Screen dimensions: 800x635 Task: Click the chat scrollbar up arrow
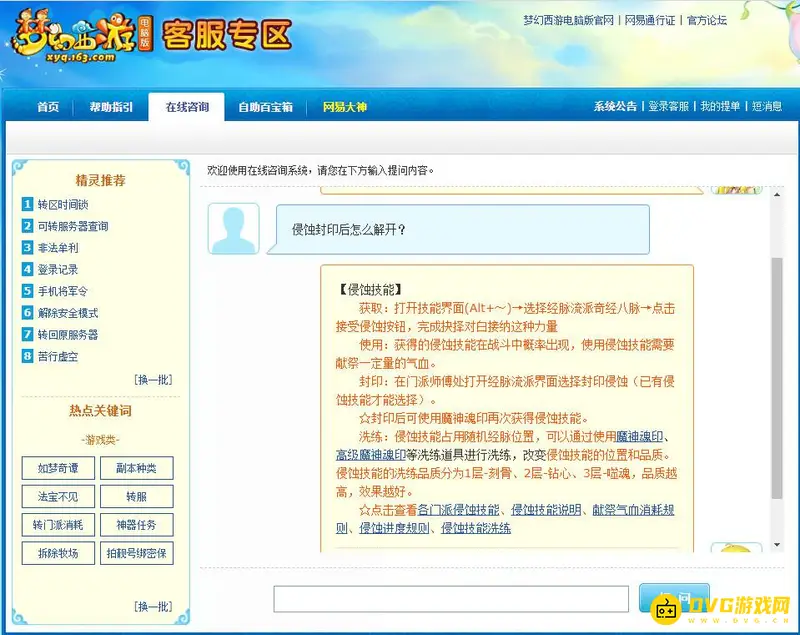(x=777, y=195)
